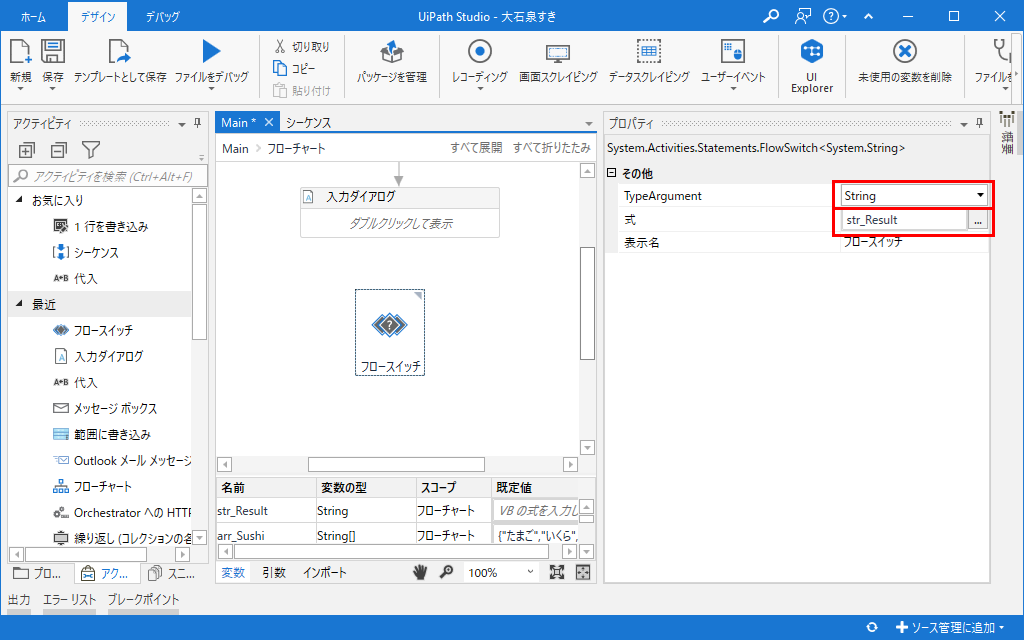The height and width of the screenshot is (640, 1024).
Task: Collapse the ribbon with the up chevron
Action: [x=869, y=16]
